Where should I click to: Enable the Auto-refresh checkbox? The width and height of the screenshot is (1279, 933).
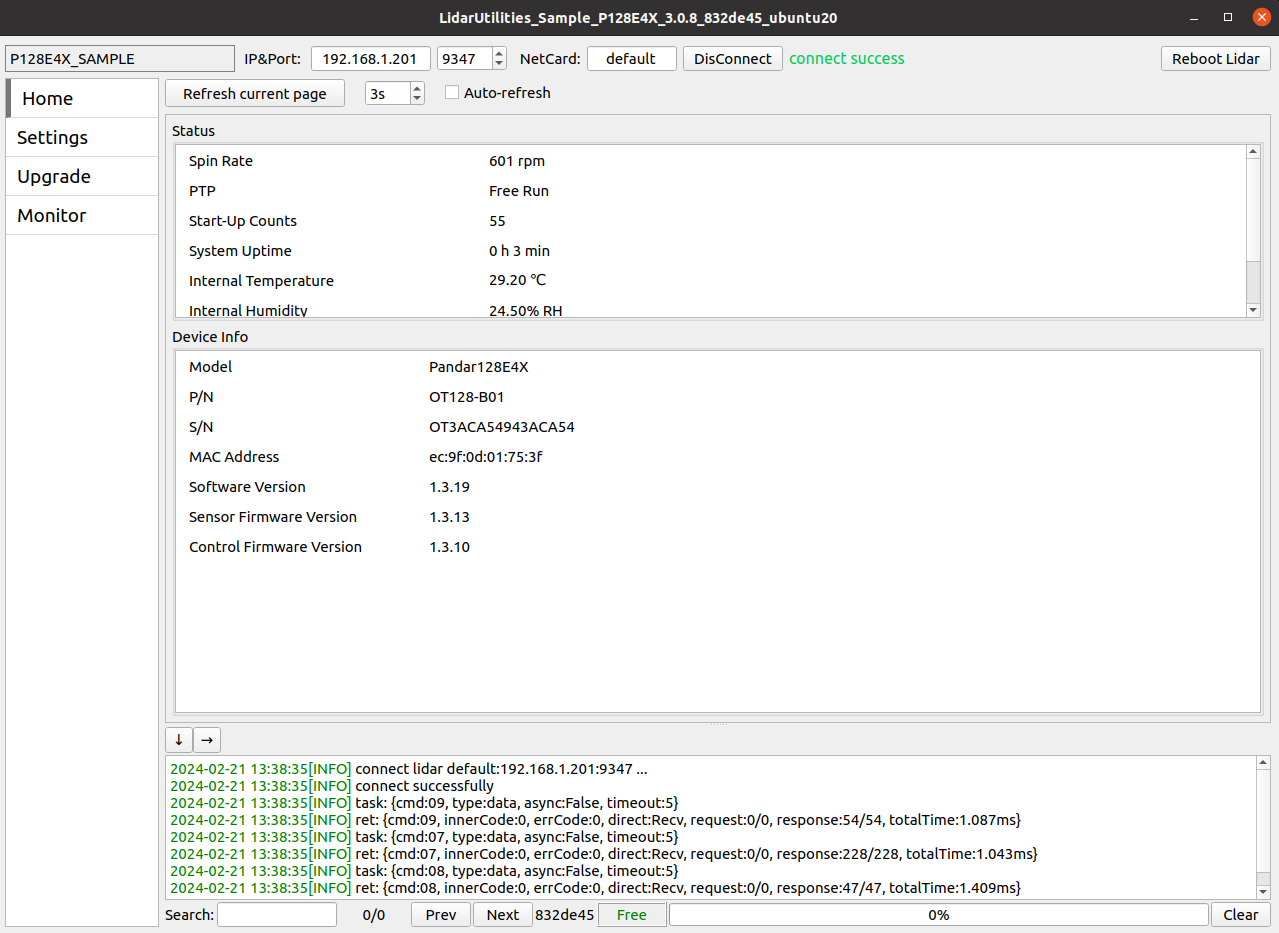coord(452,93)
